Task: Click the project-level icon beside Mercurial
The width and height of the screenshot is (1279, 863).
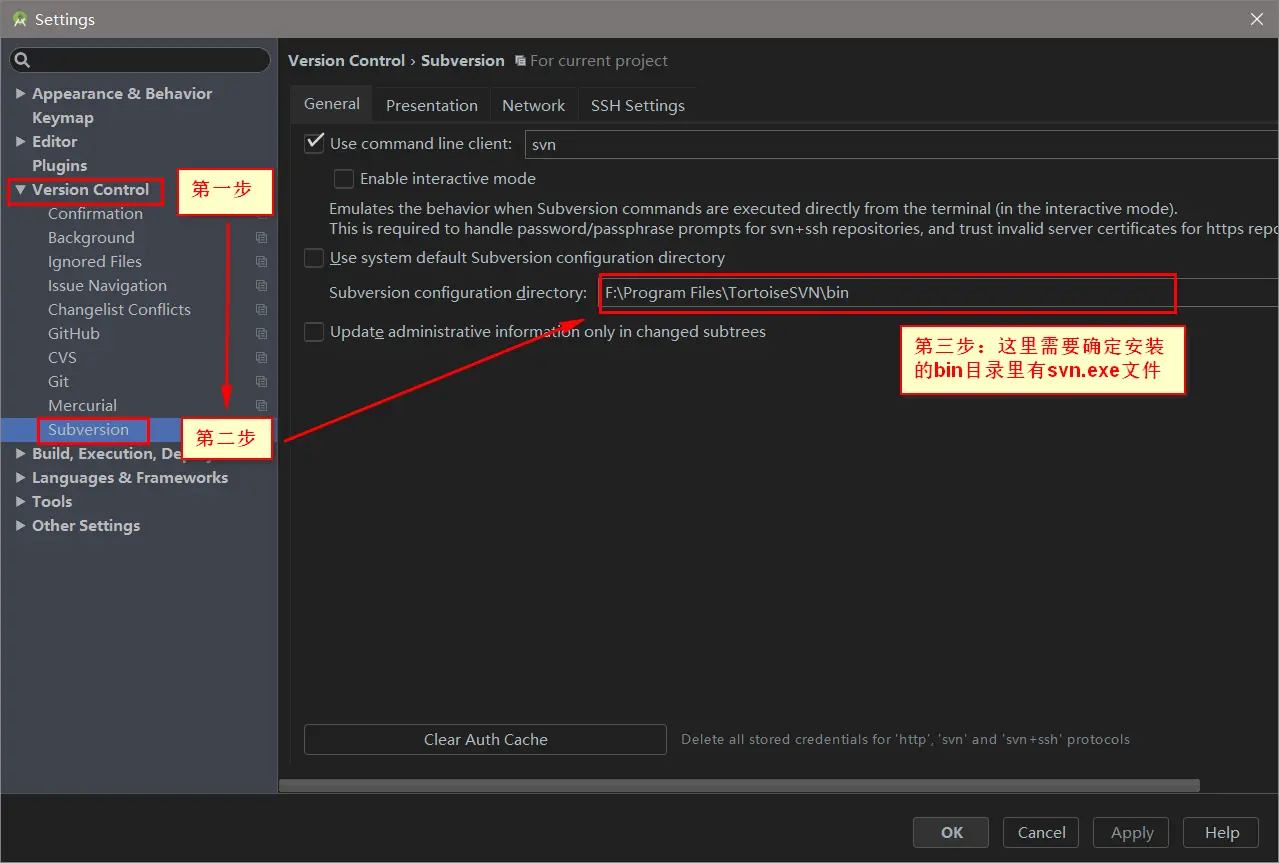Action: (x=261, y=406)
